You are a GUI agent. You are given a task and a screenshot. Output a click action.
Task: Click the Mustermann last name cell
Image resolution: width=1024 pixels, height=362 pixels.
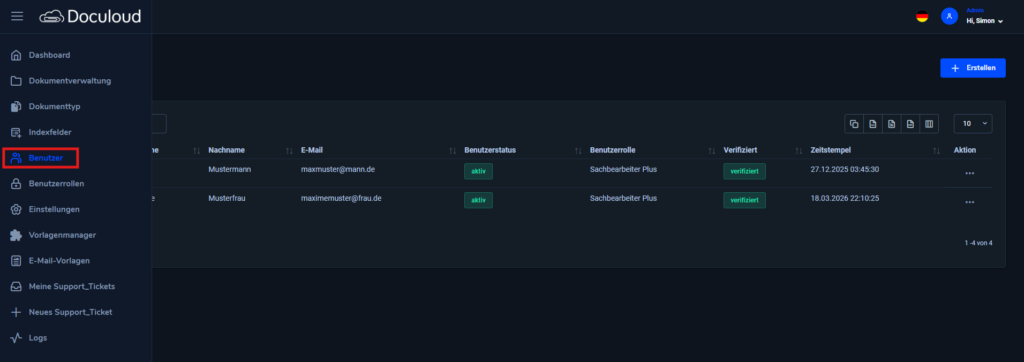[230, 169]
